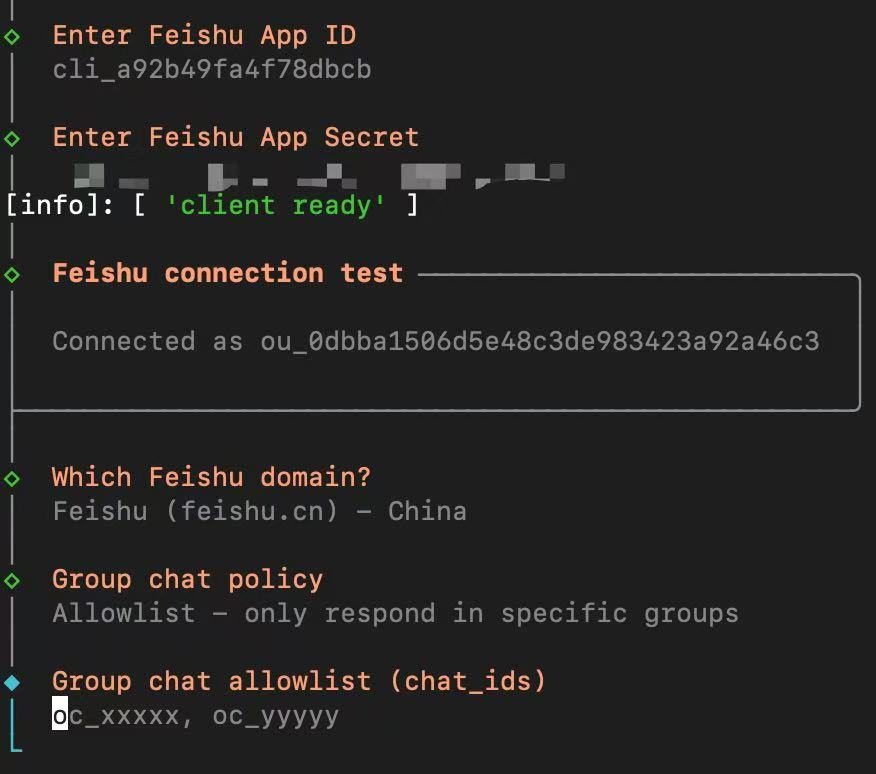Click the Group chat allowlist input line
Image resolution: width=876 pixels, height=774 pixels.
pyautogui.click(x=196, y=716)
